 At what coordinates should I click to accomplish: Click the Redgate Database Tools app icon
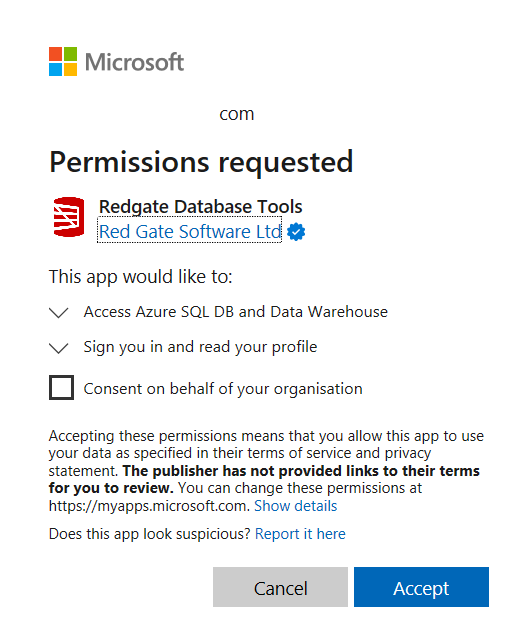click(69, 217)
